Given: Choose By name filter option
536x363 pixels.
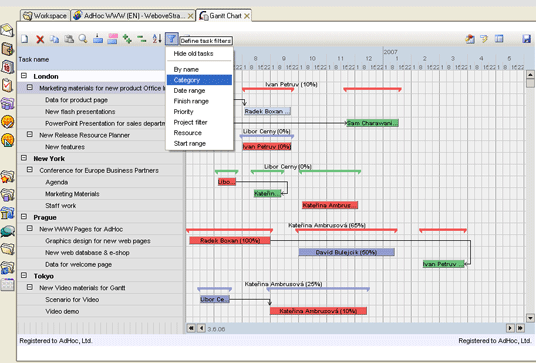Looking at the screenshot, I should pos(199,69).
